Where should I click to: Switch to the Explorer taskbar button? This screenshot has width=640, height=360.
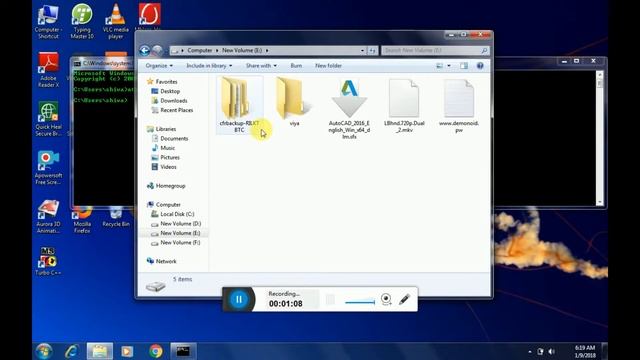(100, 351)
